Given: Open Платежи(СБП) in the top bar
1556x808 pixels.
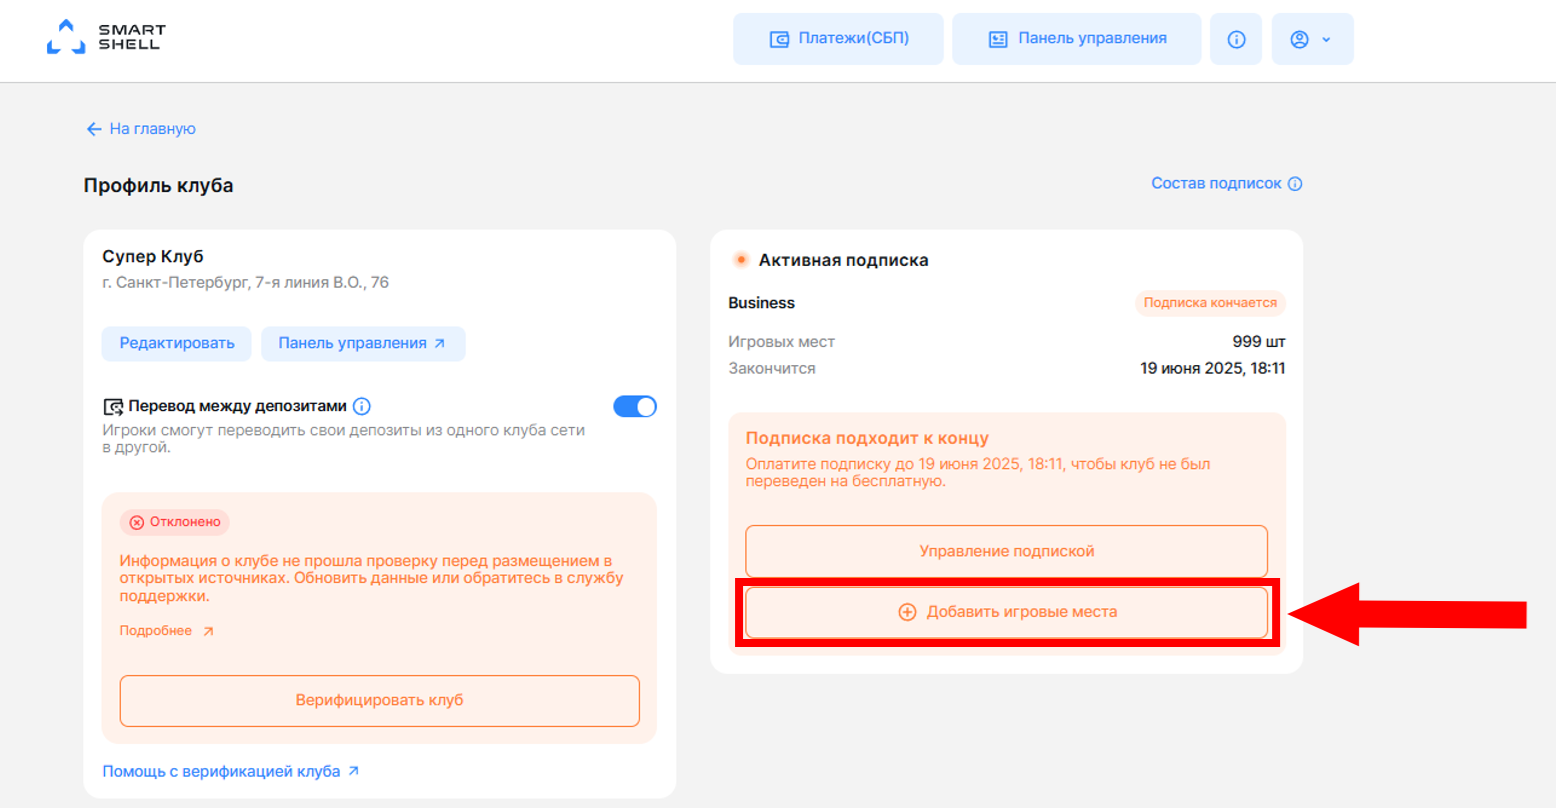Looking at the screenshot, I should point(838,39).
